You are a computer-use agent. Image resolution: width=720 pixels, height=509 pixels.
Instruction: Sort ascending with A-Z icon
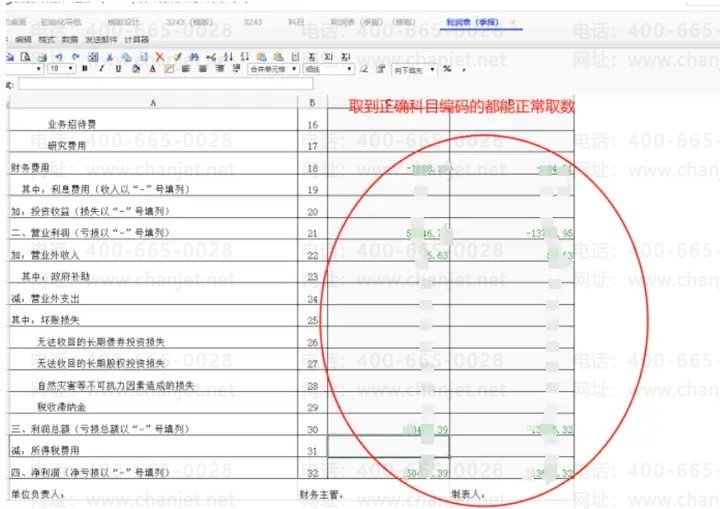tap(228, 57)
